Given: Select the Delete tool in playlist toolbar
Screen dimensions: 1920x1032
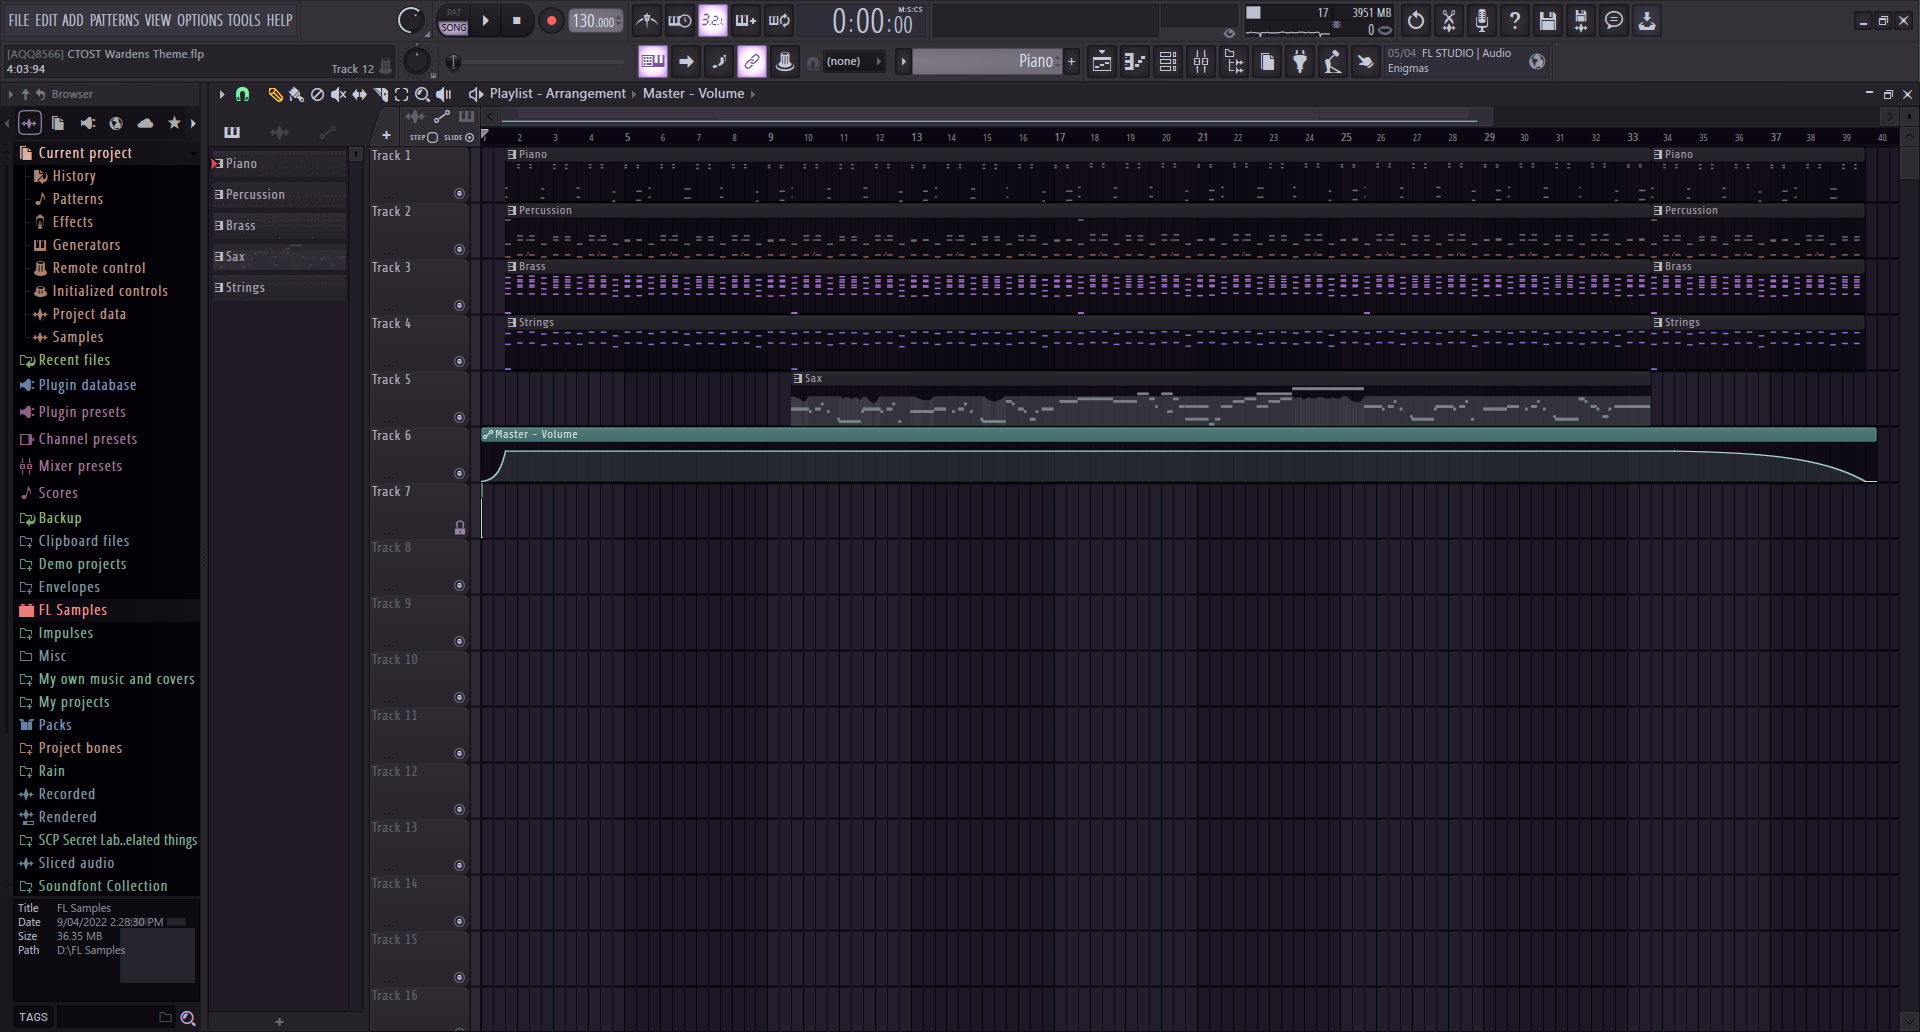Looking at the screenshot, I should [x=317, y=94].
